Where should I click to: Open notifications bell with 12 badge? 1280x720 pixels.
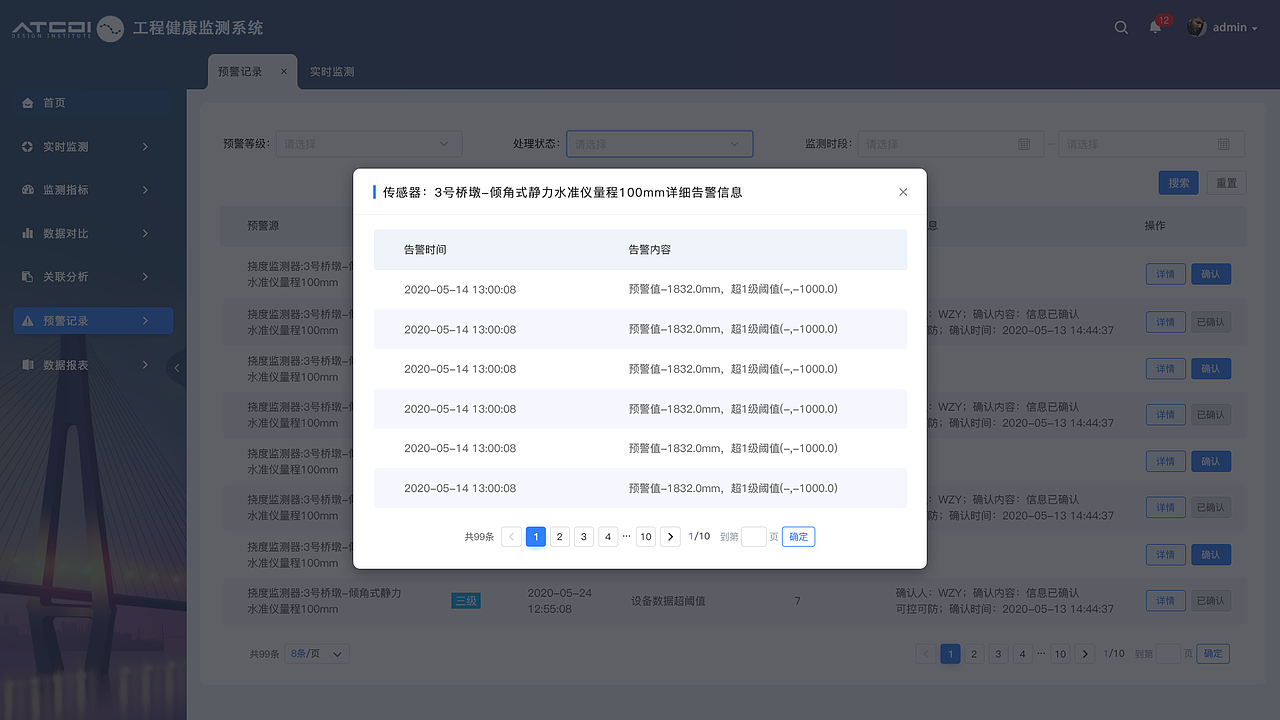(x=1157, y=27)
